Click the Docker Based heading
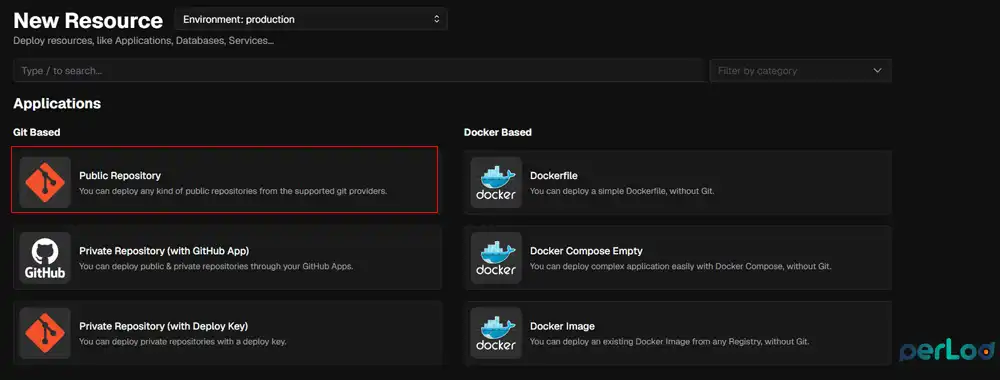Image resolution: width=1000 pixels, height=380 pixels. [x=497, y=133]
